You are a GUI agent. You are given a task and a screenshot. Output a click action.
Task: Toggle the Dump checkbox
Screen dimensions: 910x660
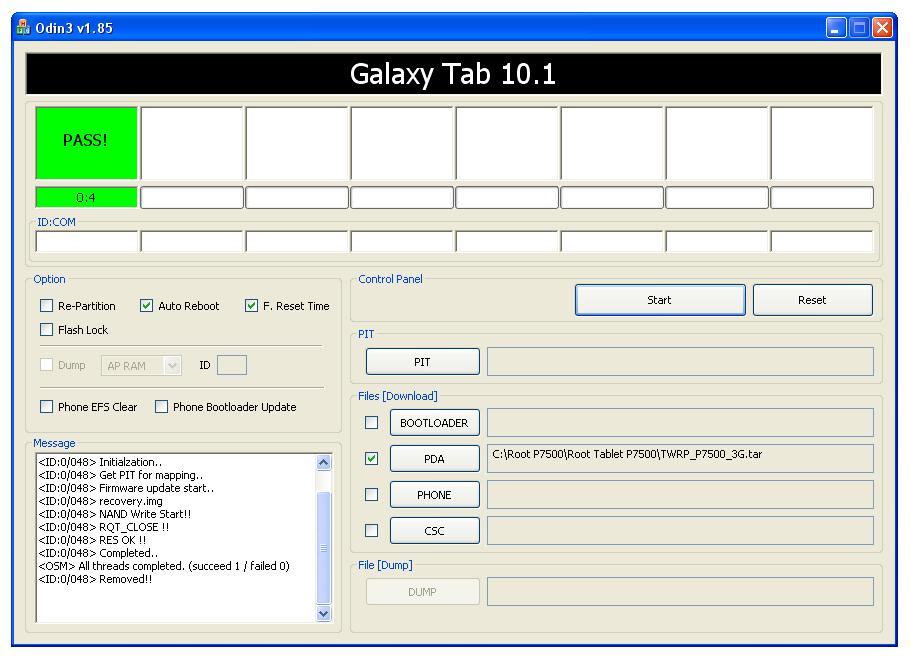pyautogui.click(x=46, y=365)
